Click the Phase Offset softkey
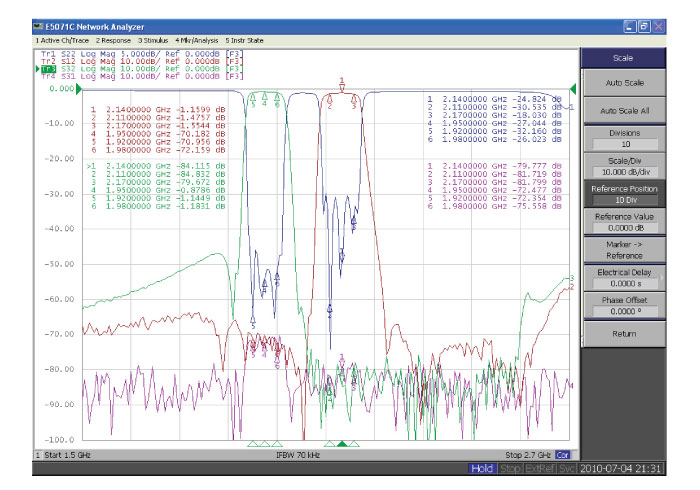 (x=625, y=306)
